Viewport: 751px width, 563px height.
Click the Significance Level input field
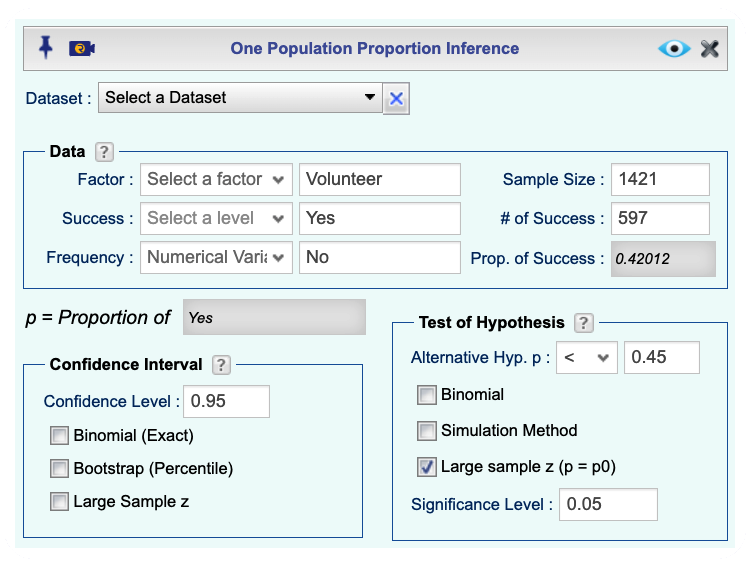(608, 504)
